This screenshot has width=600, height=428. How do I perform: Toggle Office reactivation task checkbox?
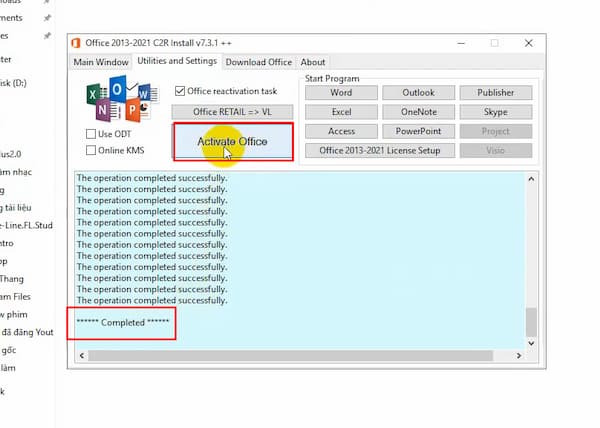pos(180,91)
